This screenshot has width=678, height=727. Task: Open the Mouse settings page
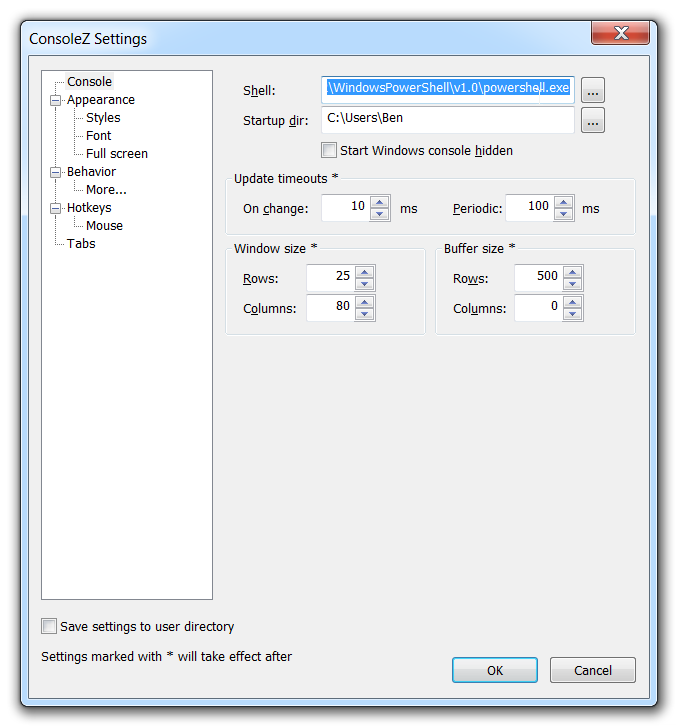pos(104,226)
